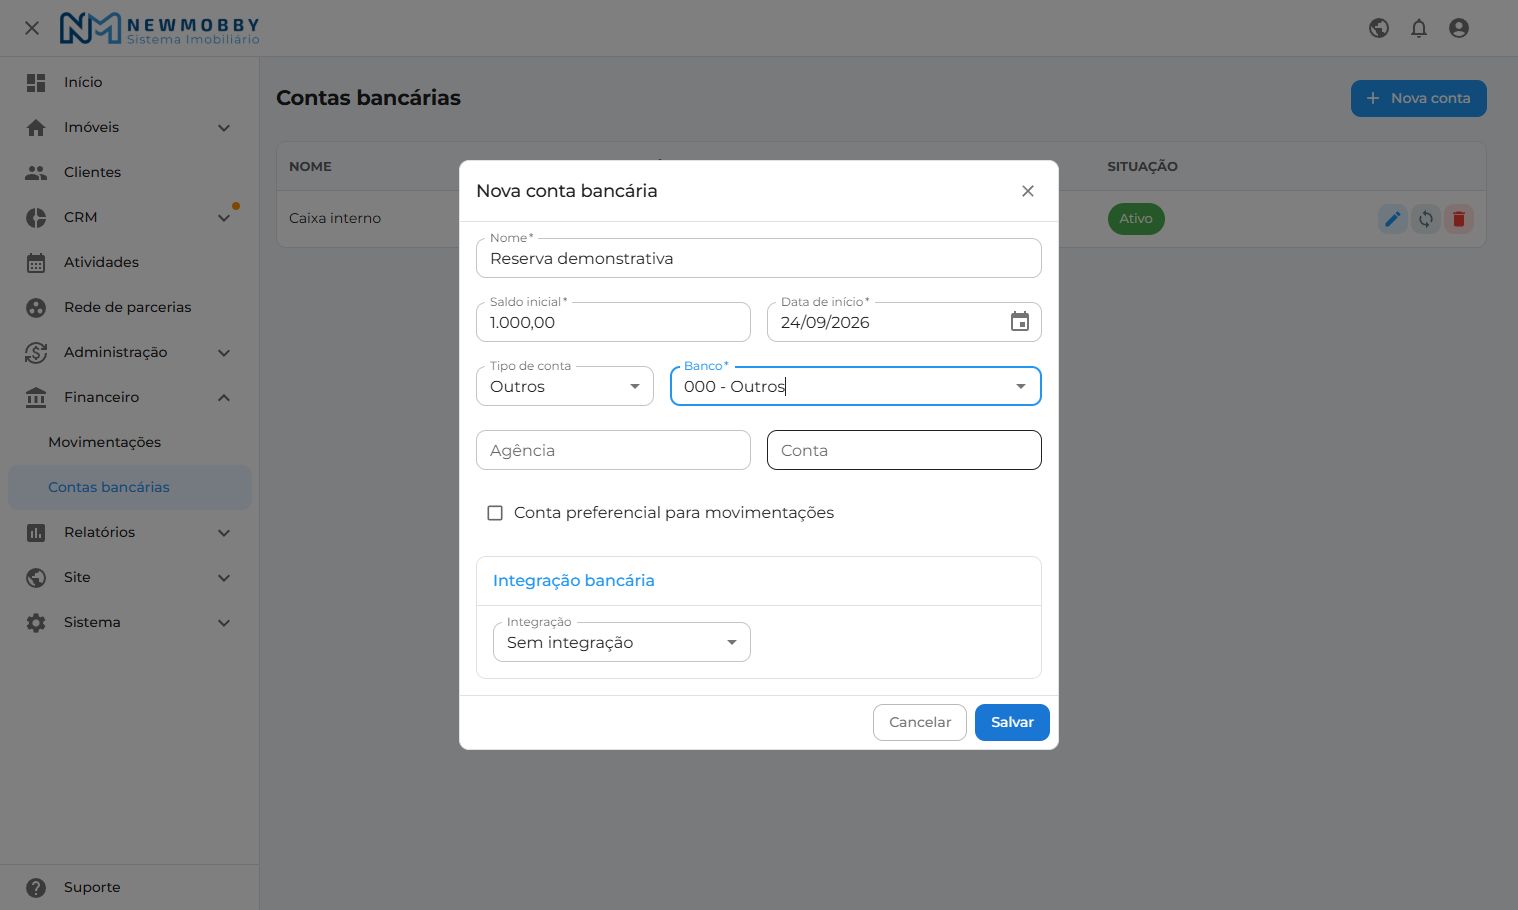Open Rede de parcerias in the sidebar
This screenshot has height=910, width=1518.
[x=130, y=307]
